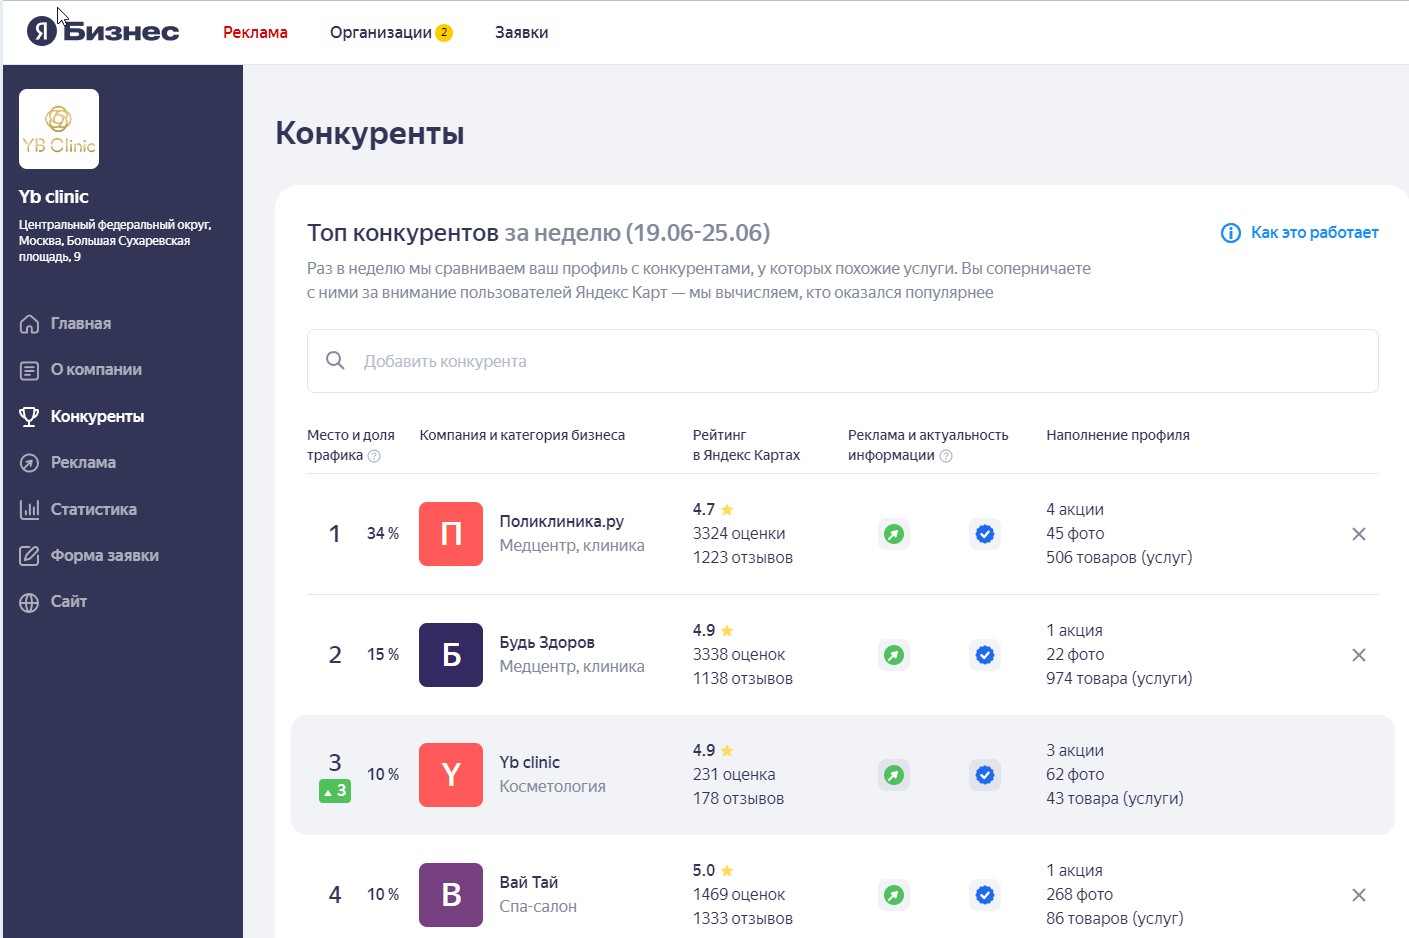Click the trophy icon next to Конкуренты

point(30,417)
